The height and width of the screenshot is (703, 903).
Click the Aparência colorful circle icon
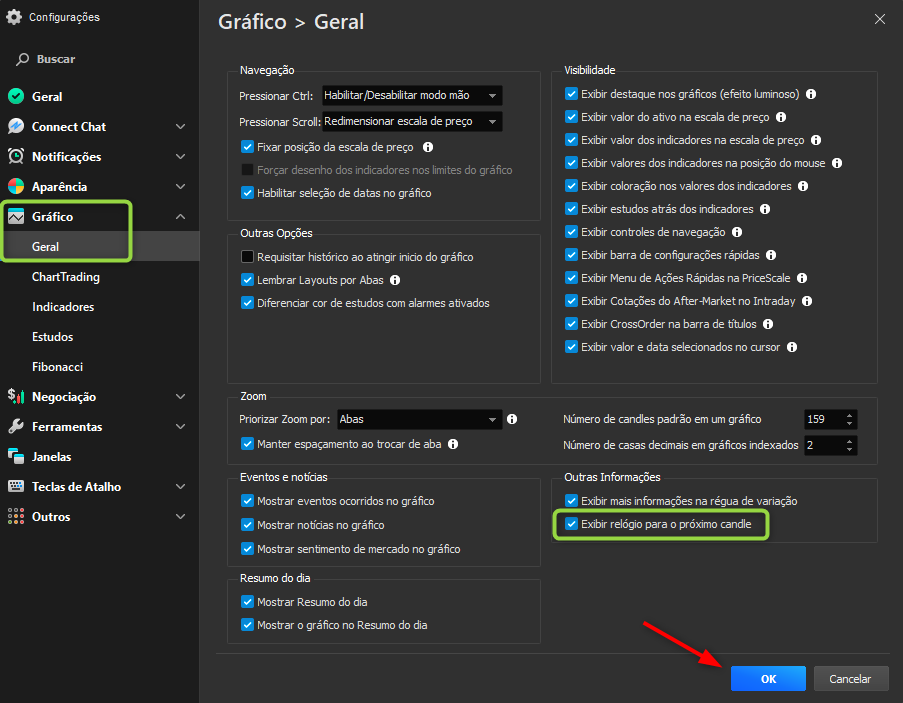point(16,186)
